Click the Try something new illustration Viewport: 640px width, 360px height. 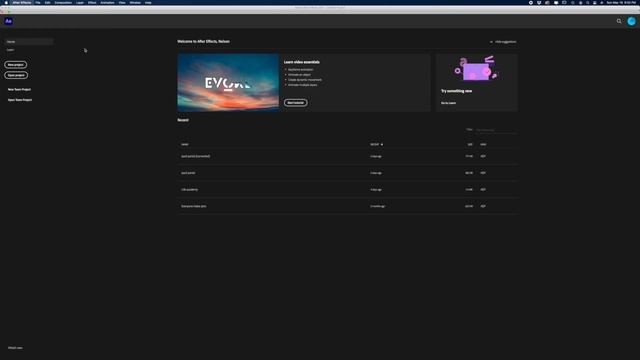(476, 69)
